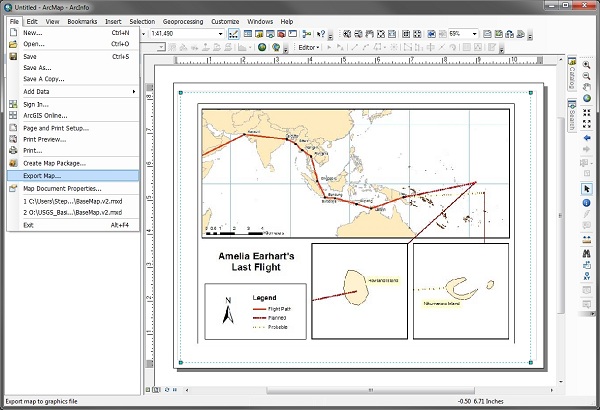This screenshot has width=600, height=410.
Task: Open Editor toolbar options chevron
Action: [x=502, y=49]
